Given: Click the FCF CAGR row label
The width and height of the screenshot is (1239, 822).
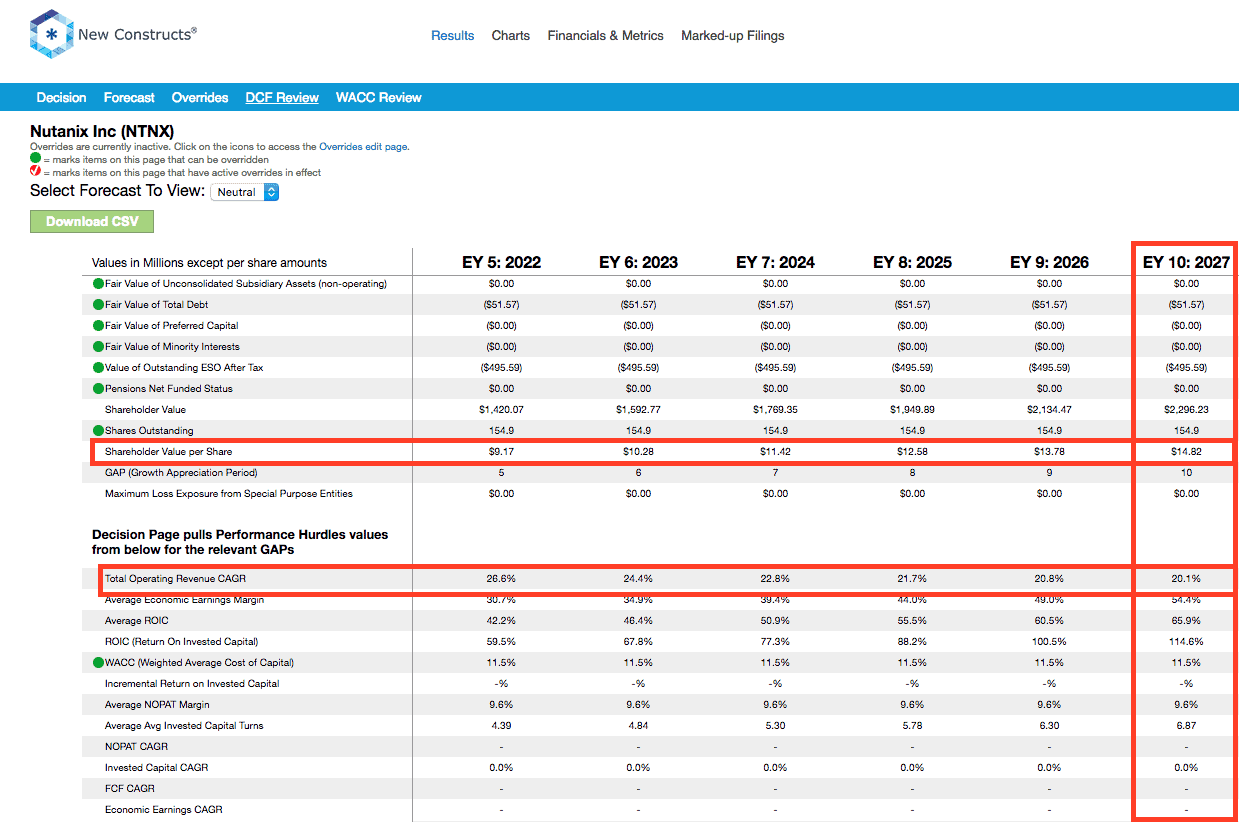Looking at the screenshot, I should 130,789.
